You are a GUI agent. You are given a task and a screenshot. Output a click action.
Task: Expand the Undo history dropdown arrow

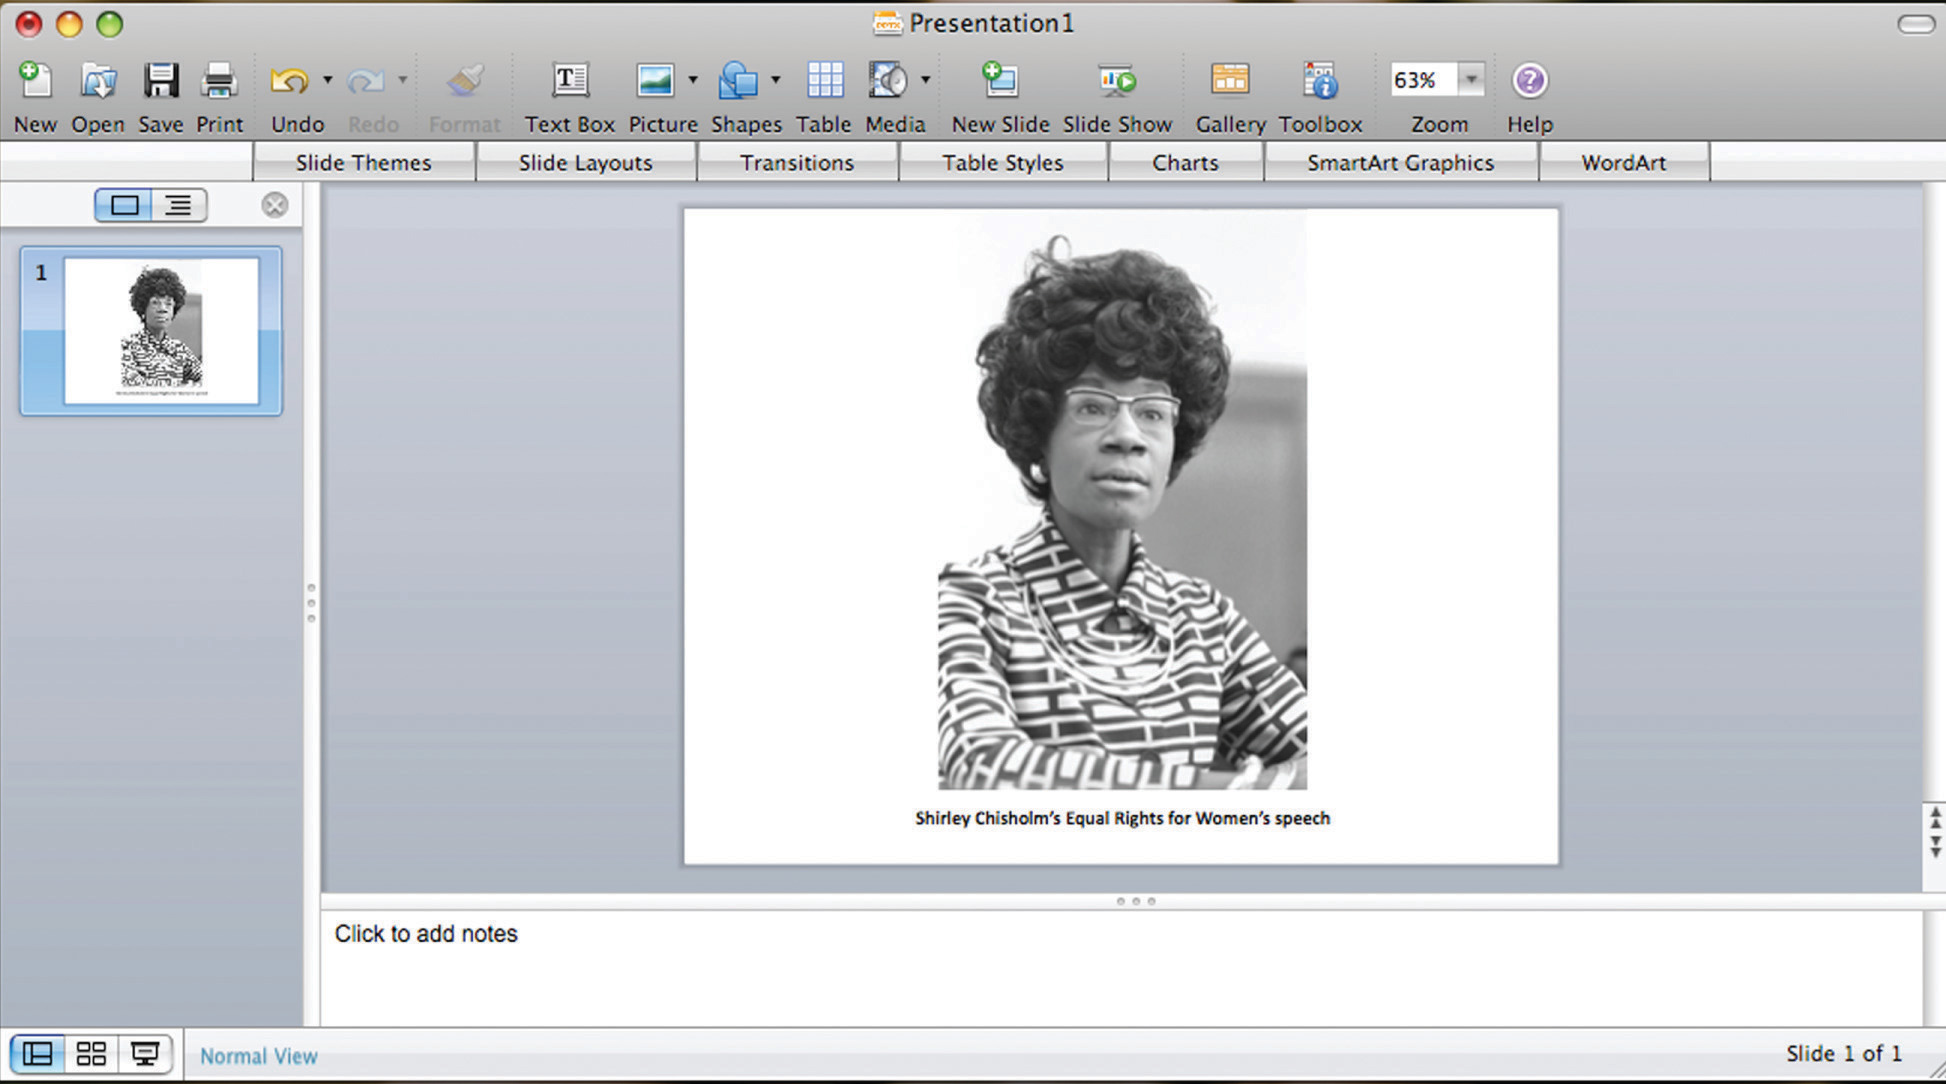click(x=327, y=80)
